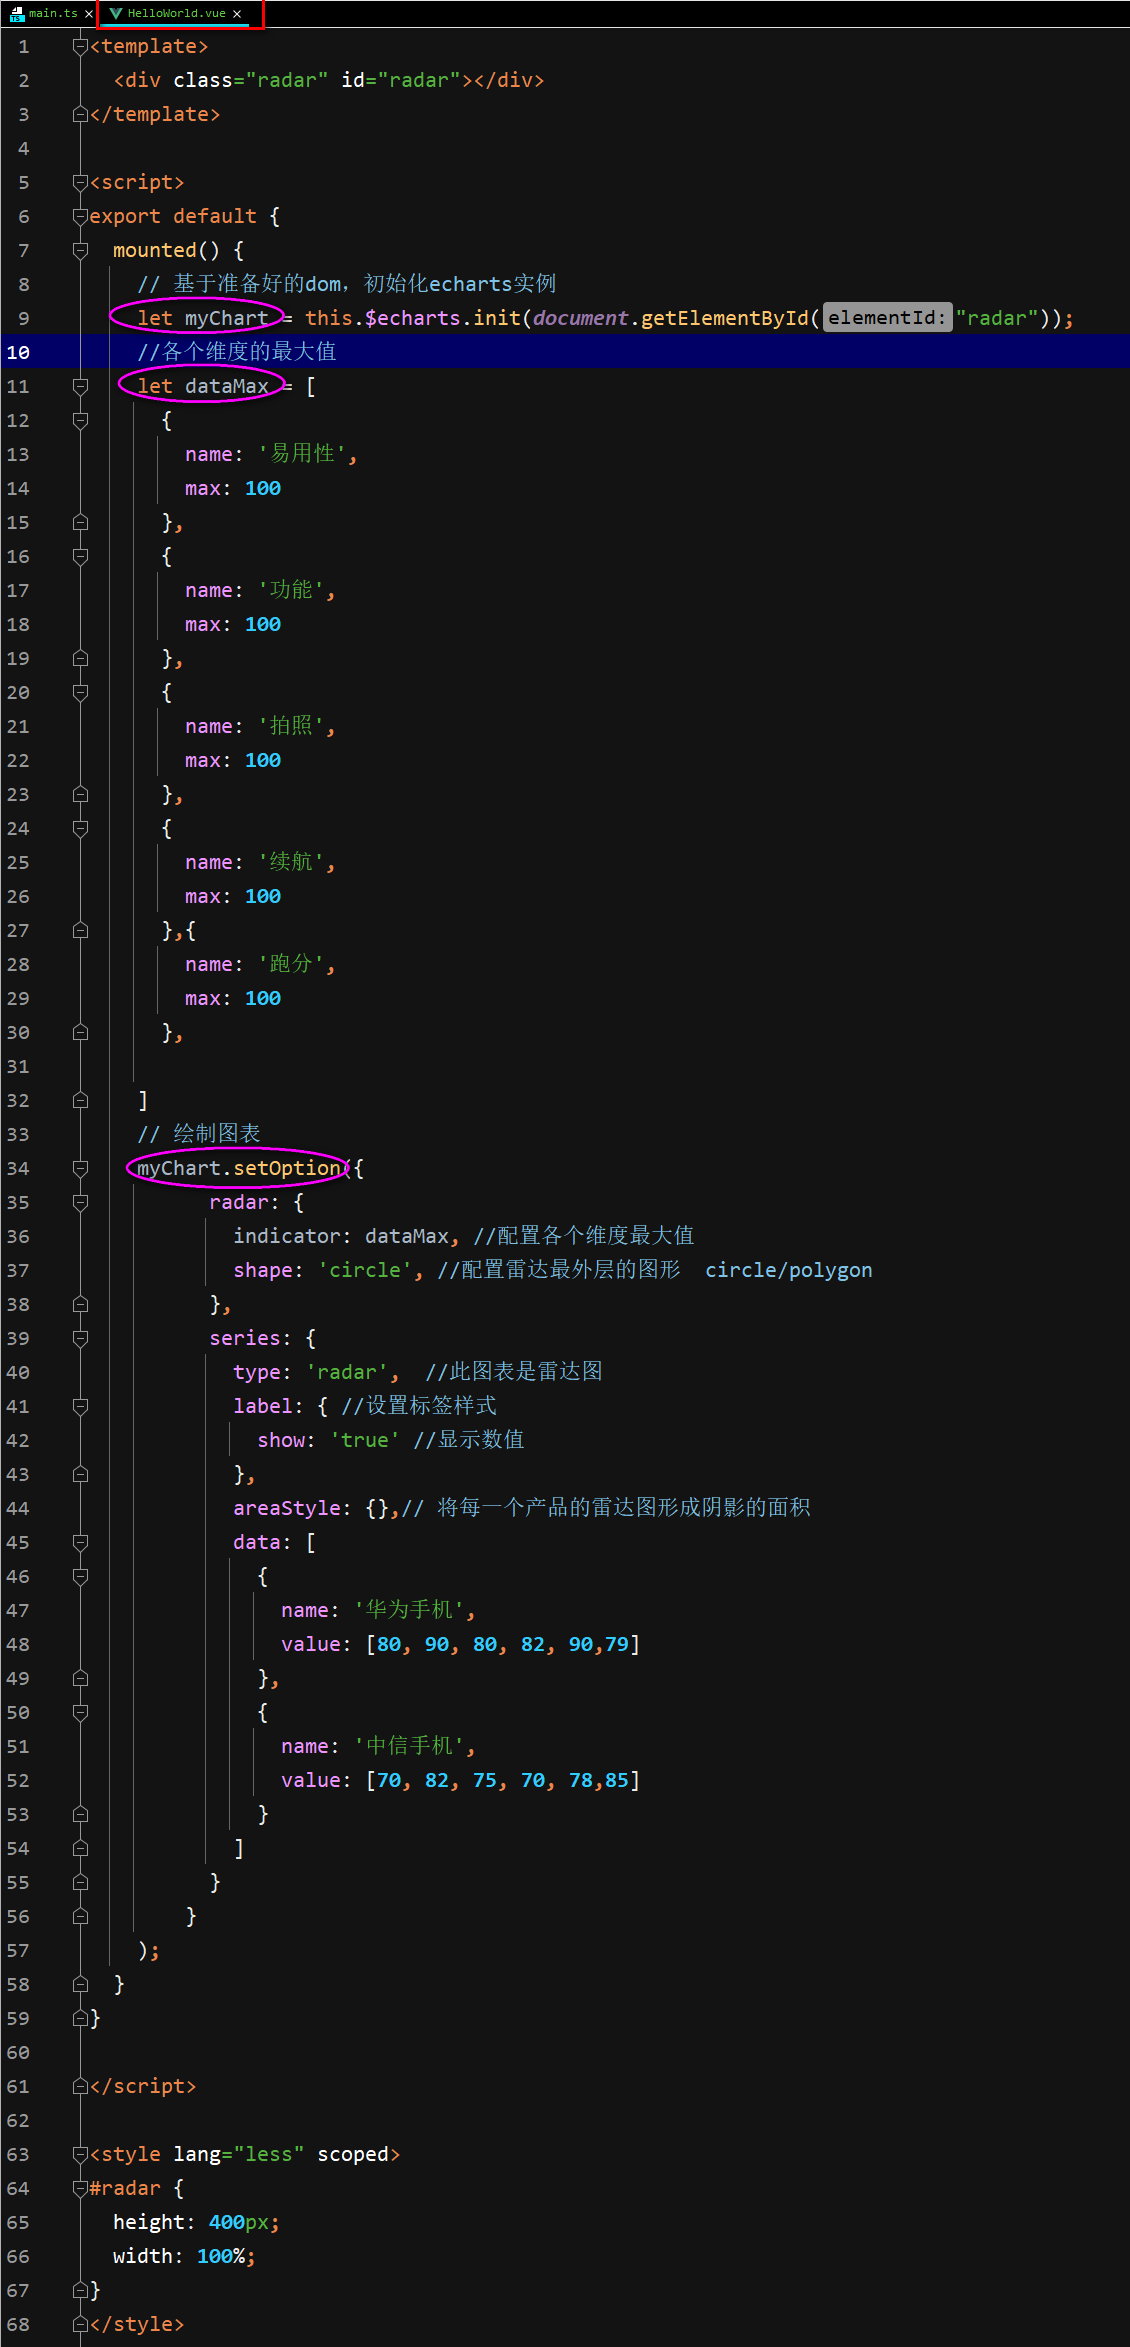Image resolution: width=1130 pixels, height=2347 pixels.
Task: Fold the series block on line 39
Action: (x=80, y=1339)
